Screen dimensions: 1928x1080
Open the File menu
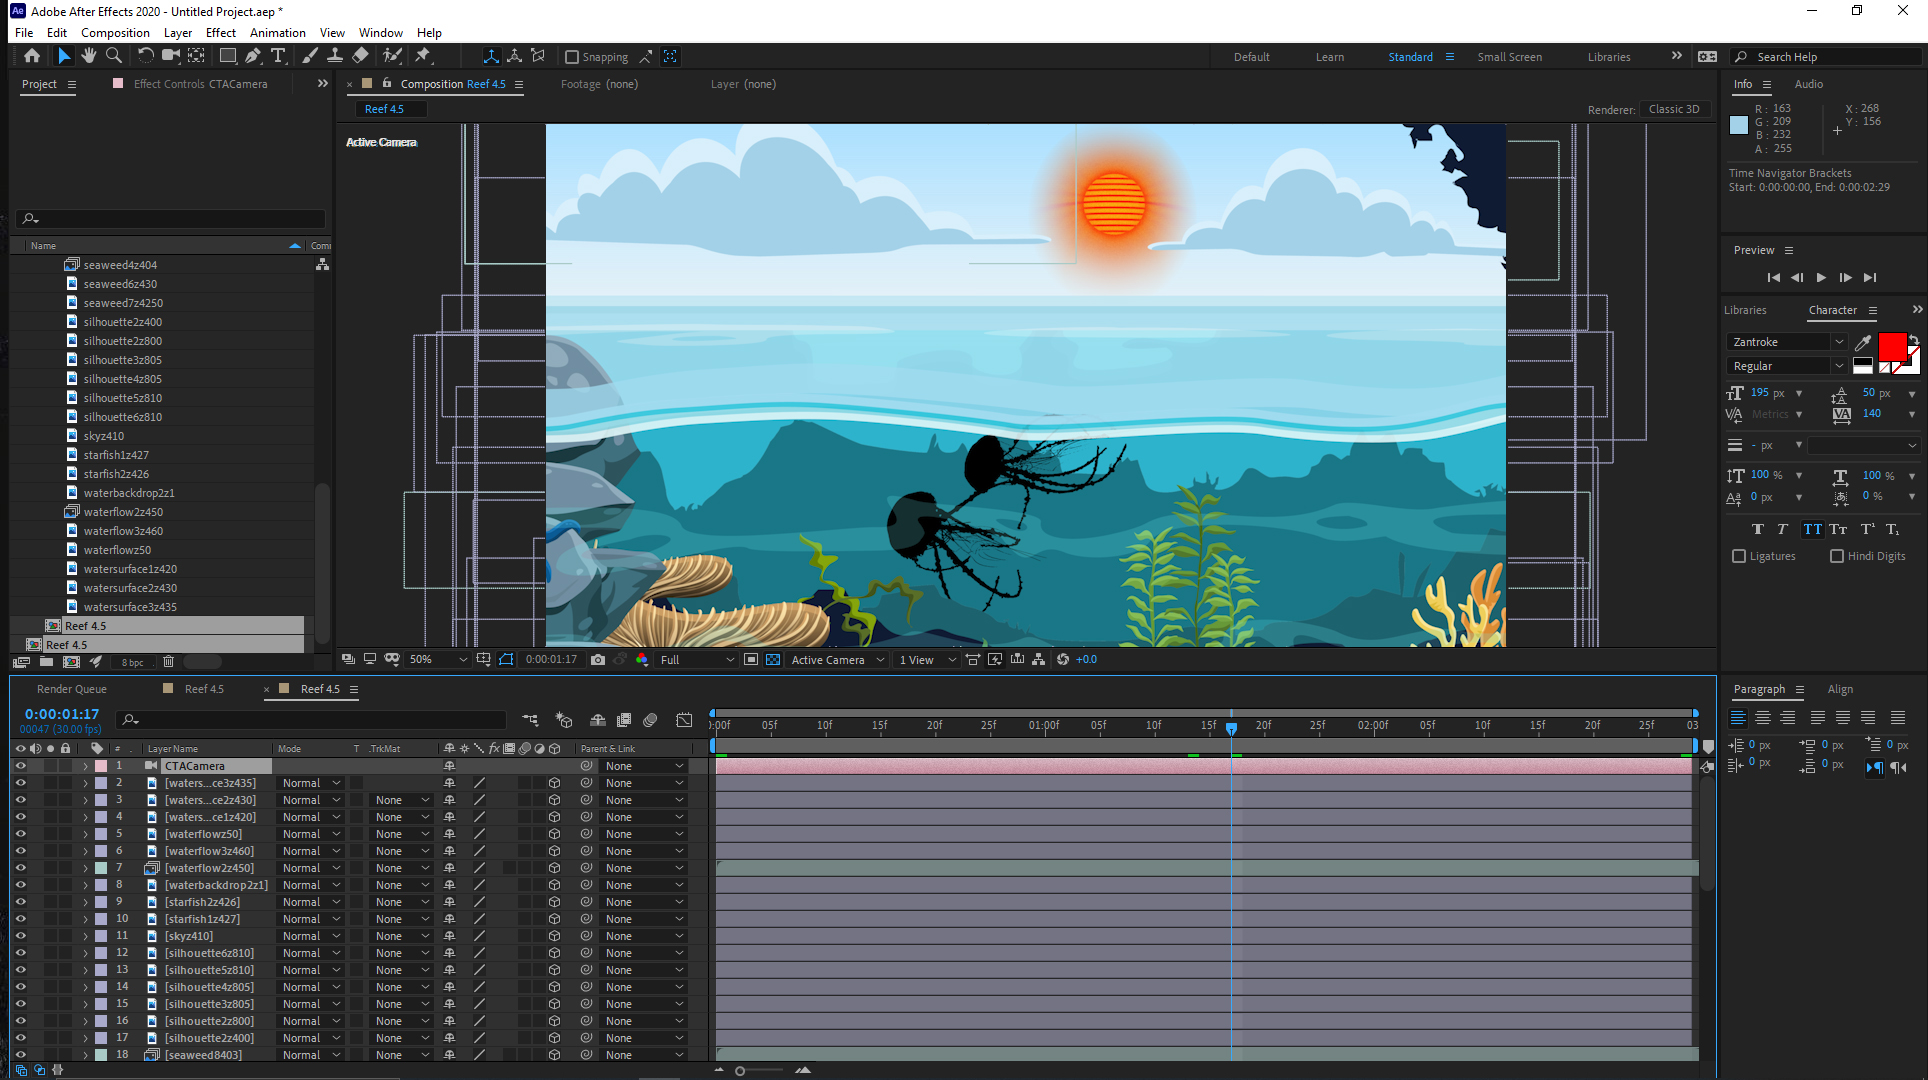pos(24,33)
